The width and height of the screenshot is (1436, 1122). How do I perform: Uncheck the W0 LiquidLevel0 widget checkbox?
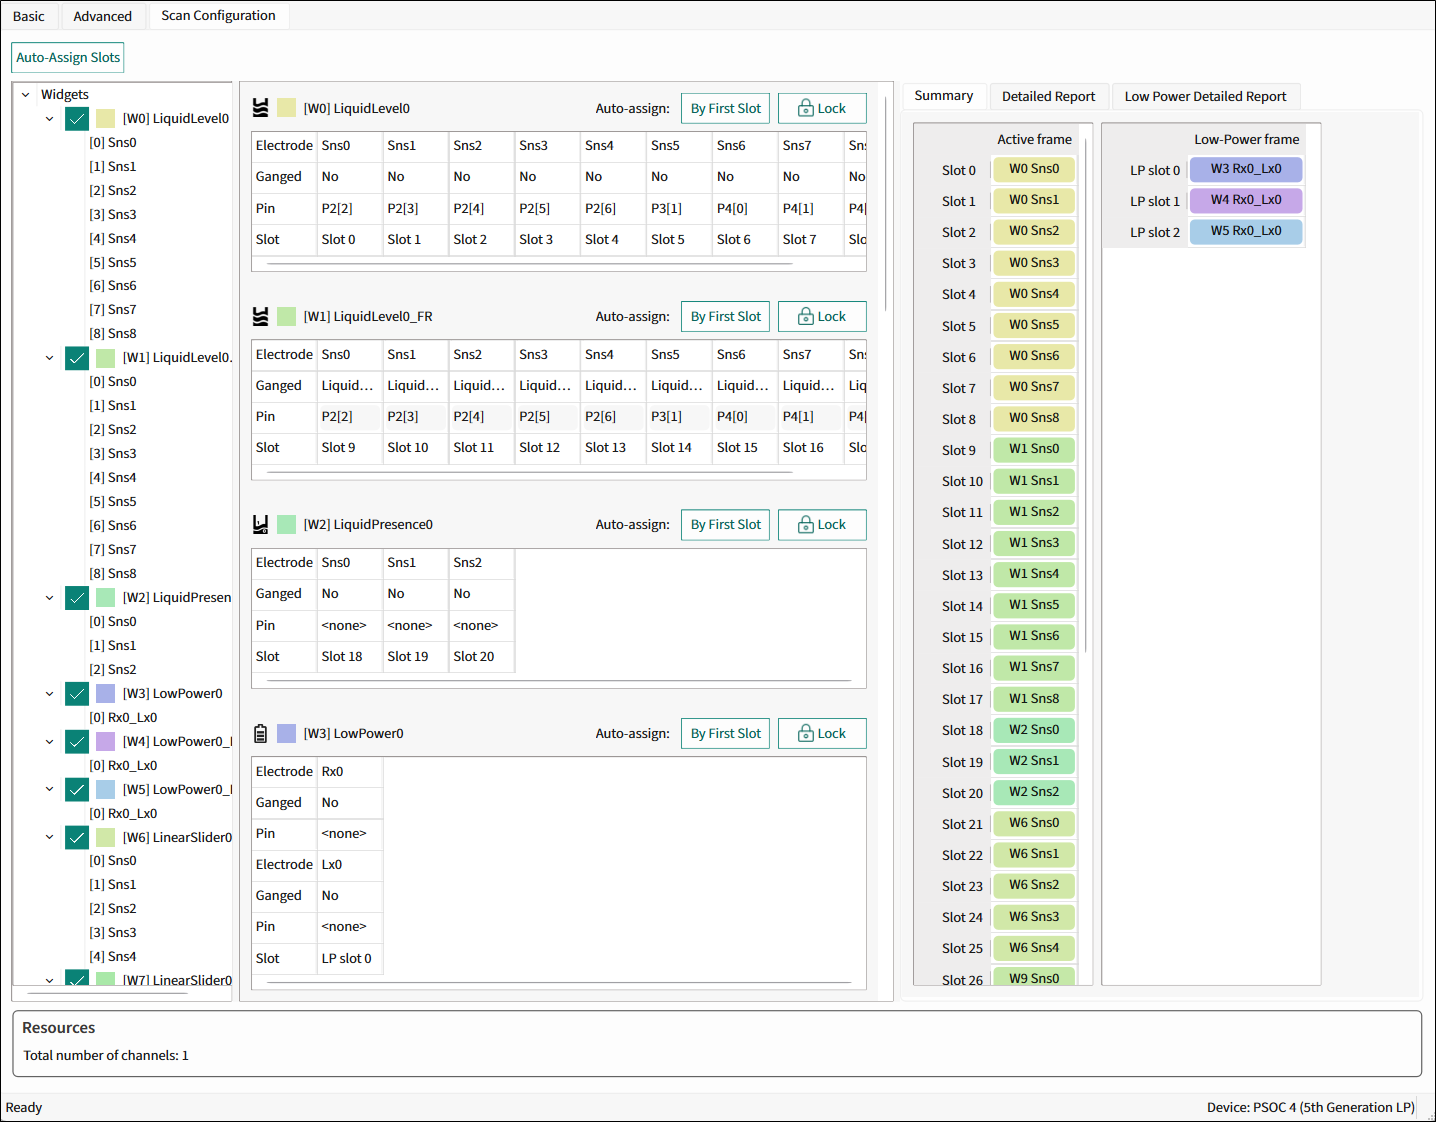(x=77, y=118)
